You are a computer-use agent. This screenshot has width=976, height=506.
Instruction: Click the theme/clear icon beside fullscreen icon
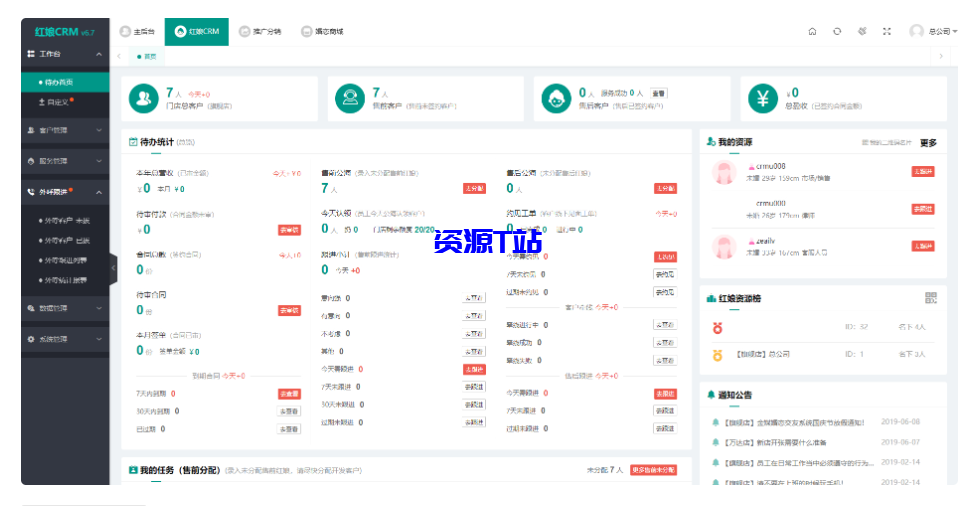(x=862, y=31)
